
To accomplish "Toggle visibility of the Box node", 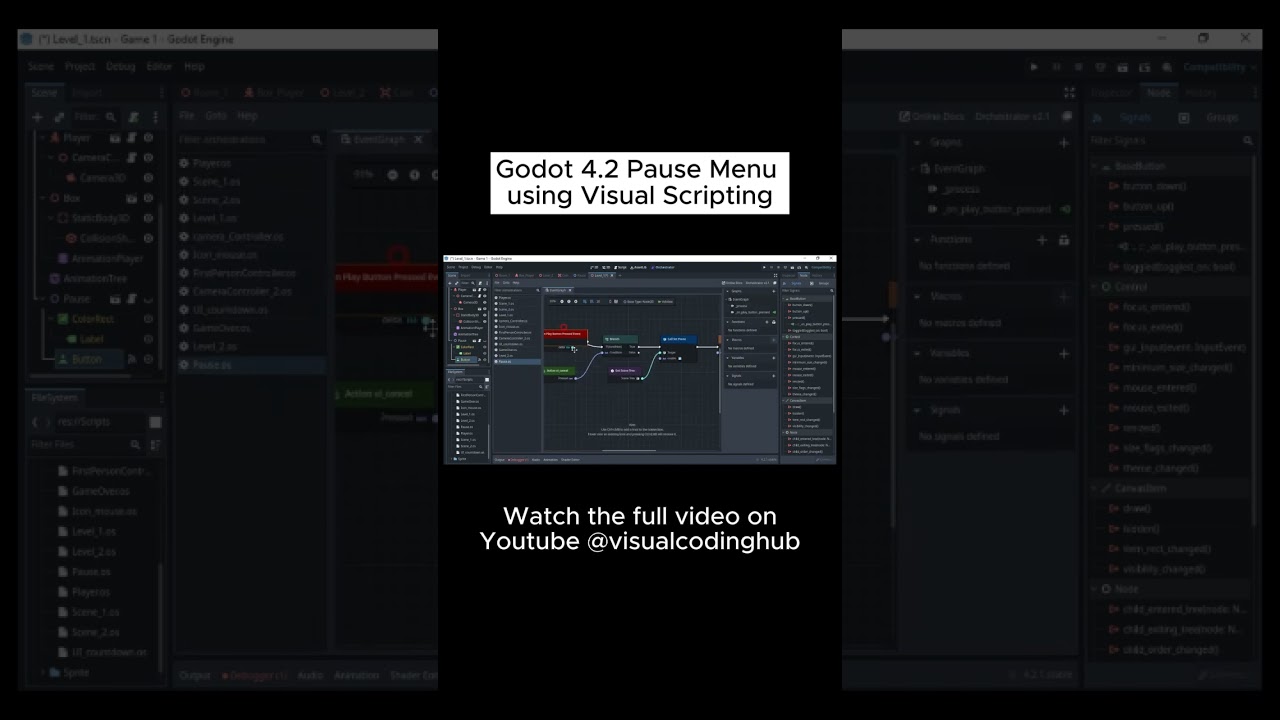I will [x=148, y=198].
